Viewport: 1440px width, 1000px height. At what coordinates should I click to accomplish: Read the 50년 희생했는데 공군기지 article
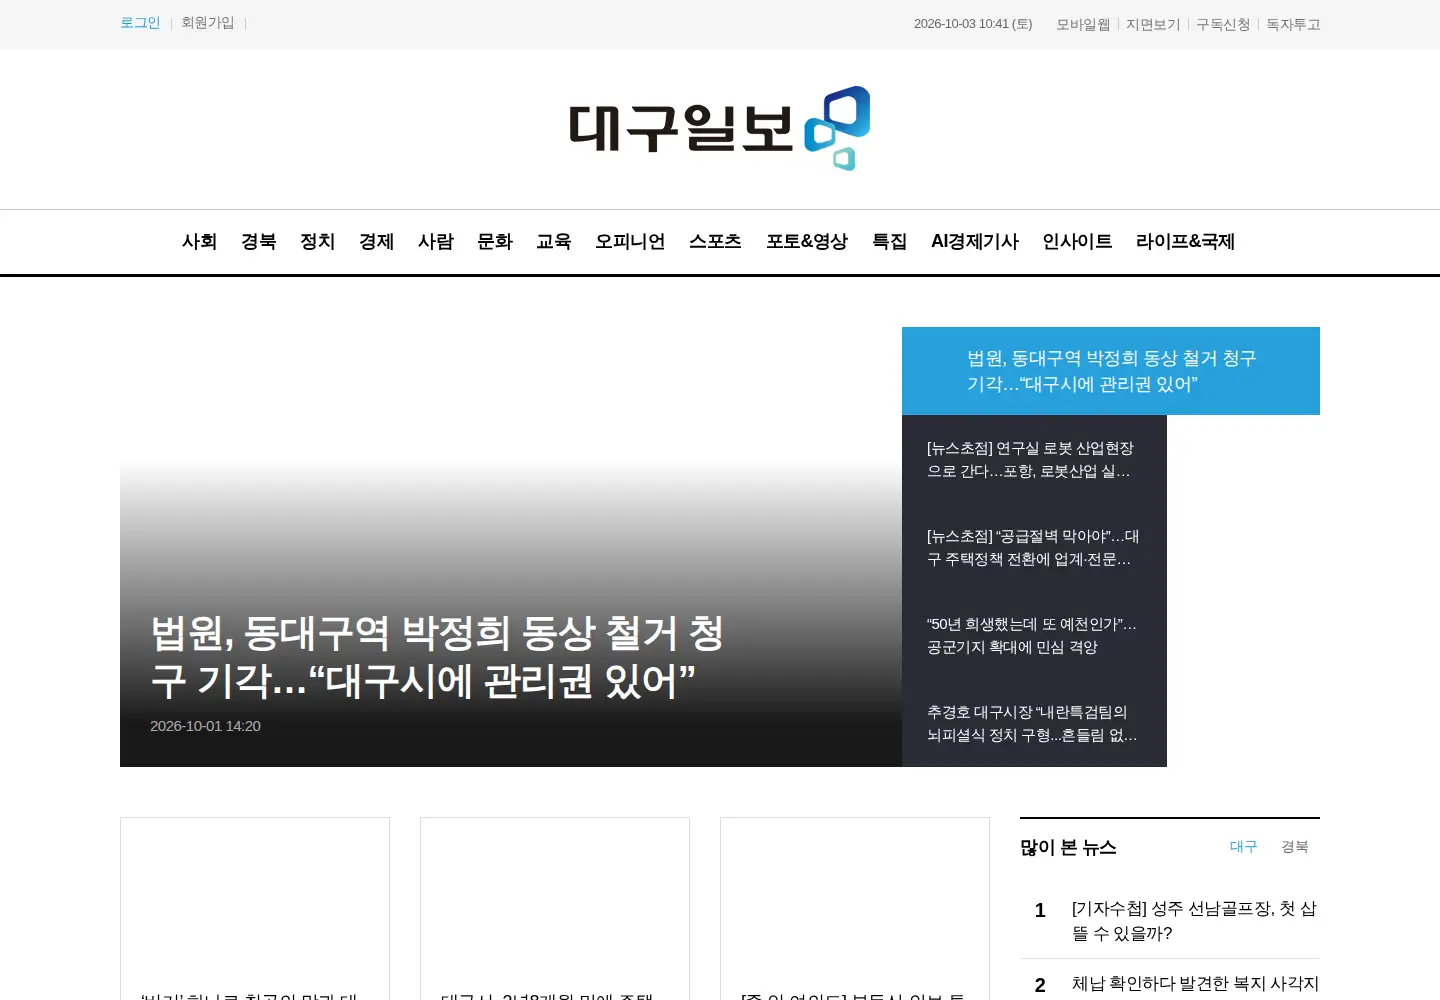coord(1034,636)
